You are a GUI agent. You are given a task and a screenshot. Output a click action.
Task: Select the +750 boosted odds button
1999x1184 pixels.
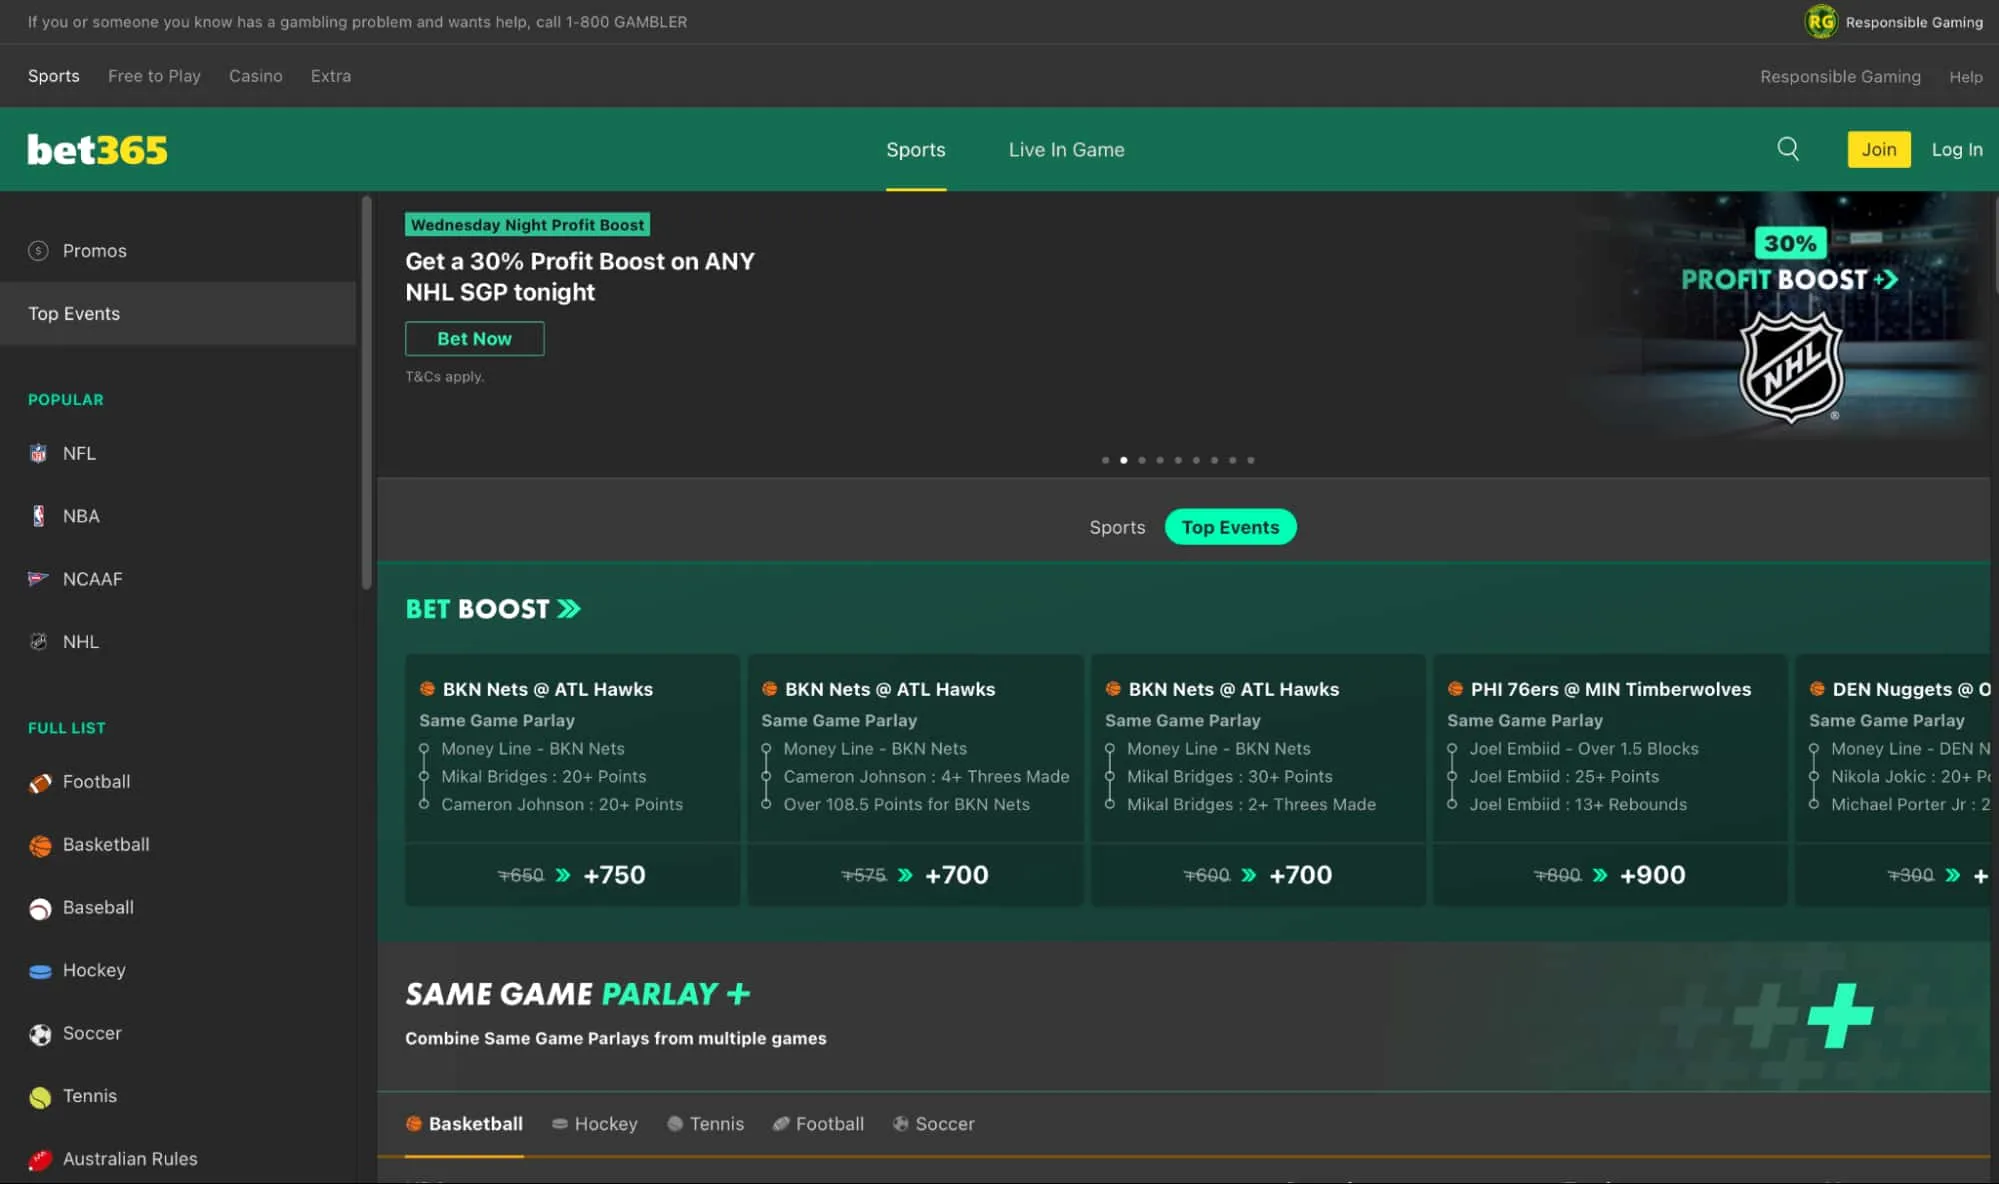pos(572,875)
